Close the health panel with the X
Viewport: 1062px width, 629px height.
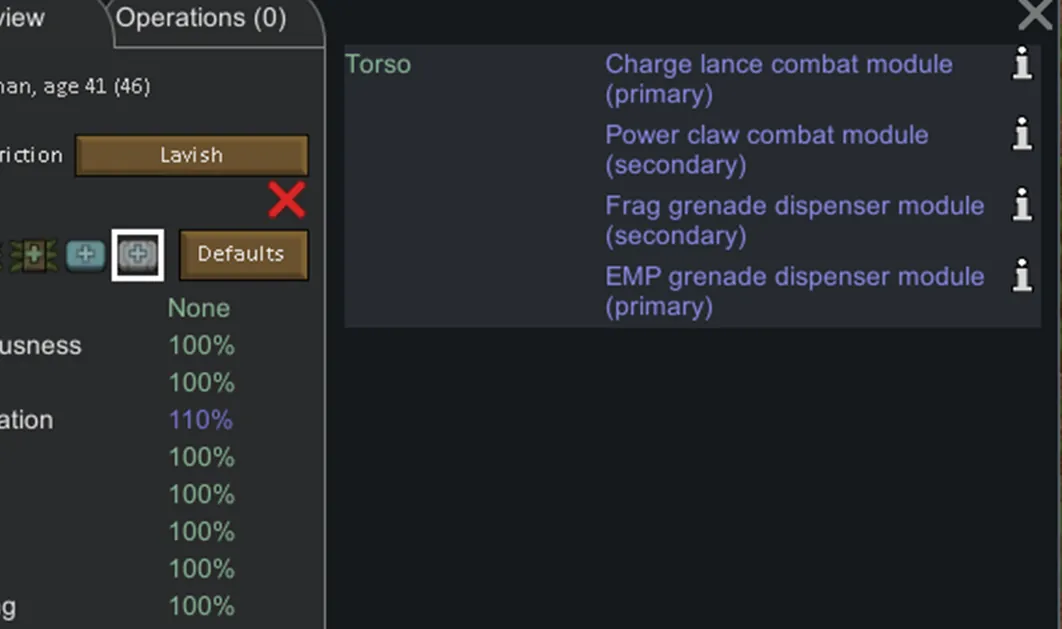pos(1037,14)
